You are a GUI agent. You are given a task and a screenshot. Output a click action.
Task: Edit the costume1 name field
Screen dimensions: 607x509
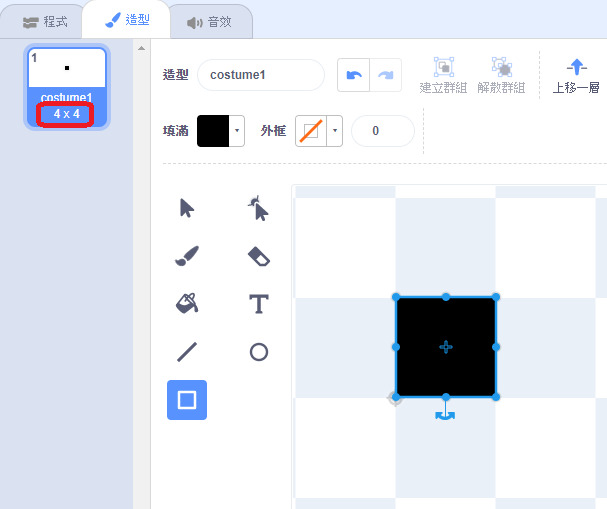point(261,75)
